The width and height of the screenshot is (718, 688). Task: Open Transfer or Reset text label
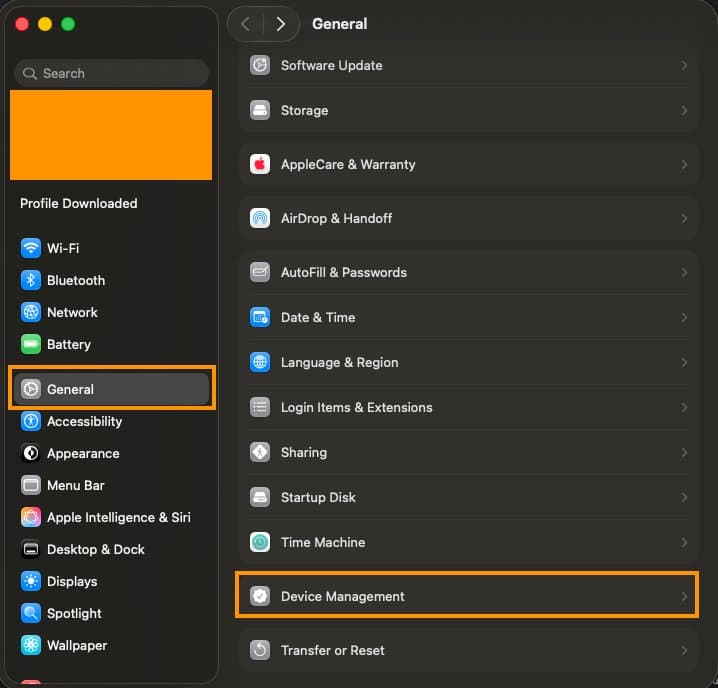332,650
